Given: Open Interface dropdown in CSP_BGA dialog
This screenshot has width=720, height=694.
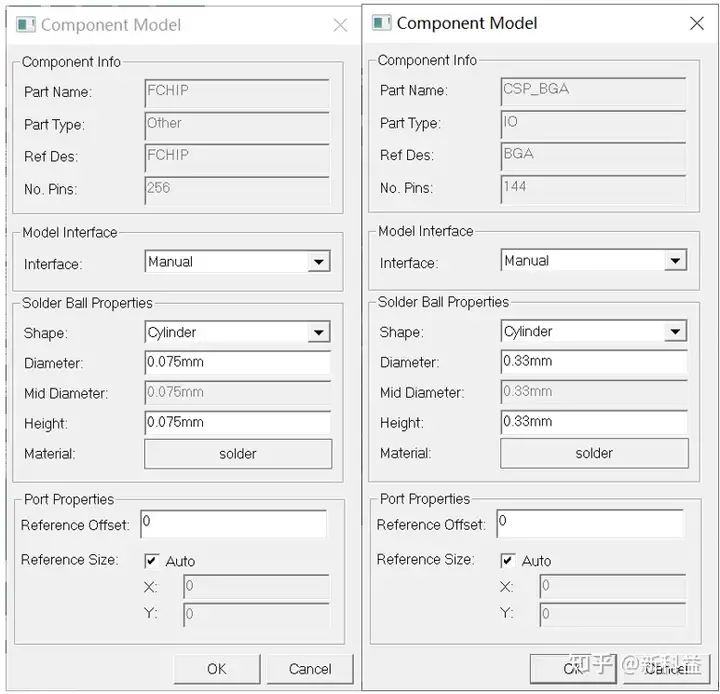Looking at the screenshot, I should (675, 261).
